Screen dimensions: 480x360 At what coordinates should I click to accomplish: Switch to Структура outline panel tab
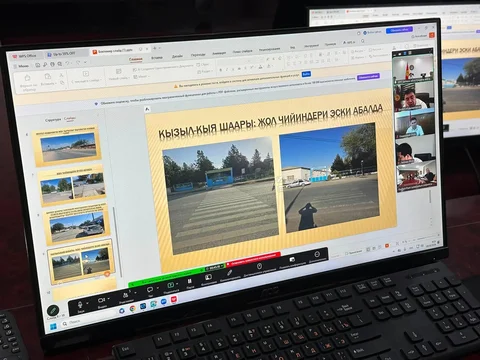click(x=53, y=119)
